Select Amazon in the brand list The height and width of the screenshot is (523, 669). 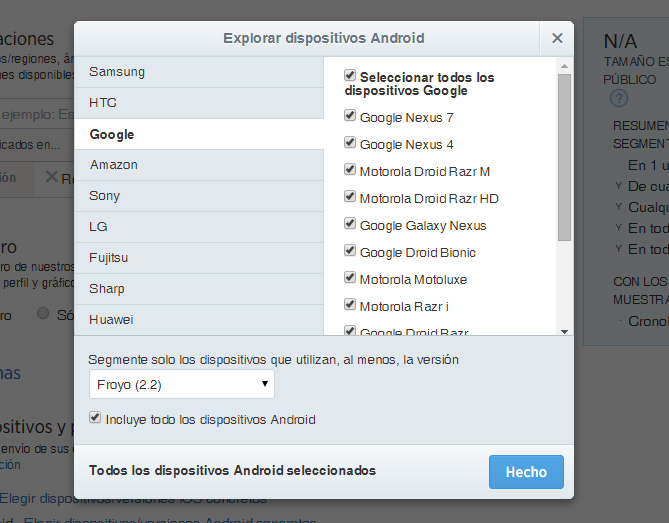tap(199, 165)
